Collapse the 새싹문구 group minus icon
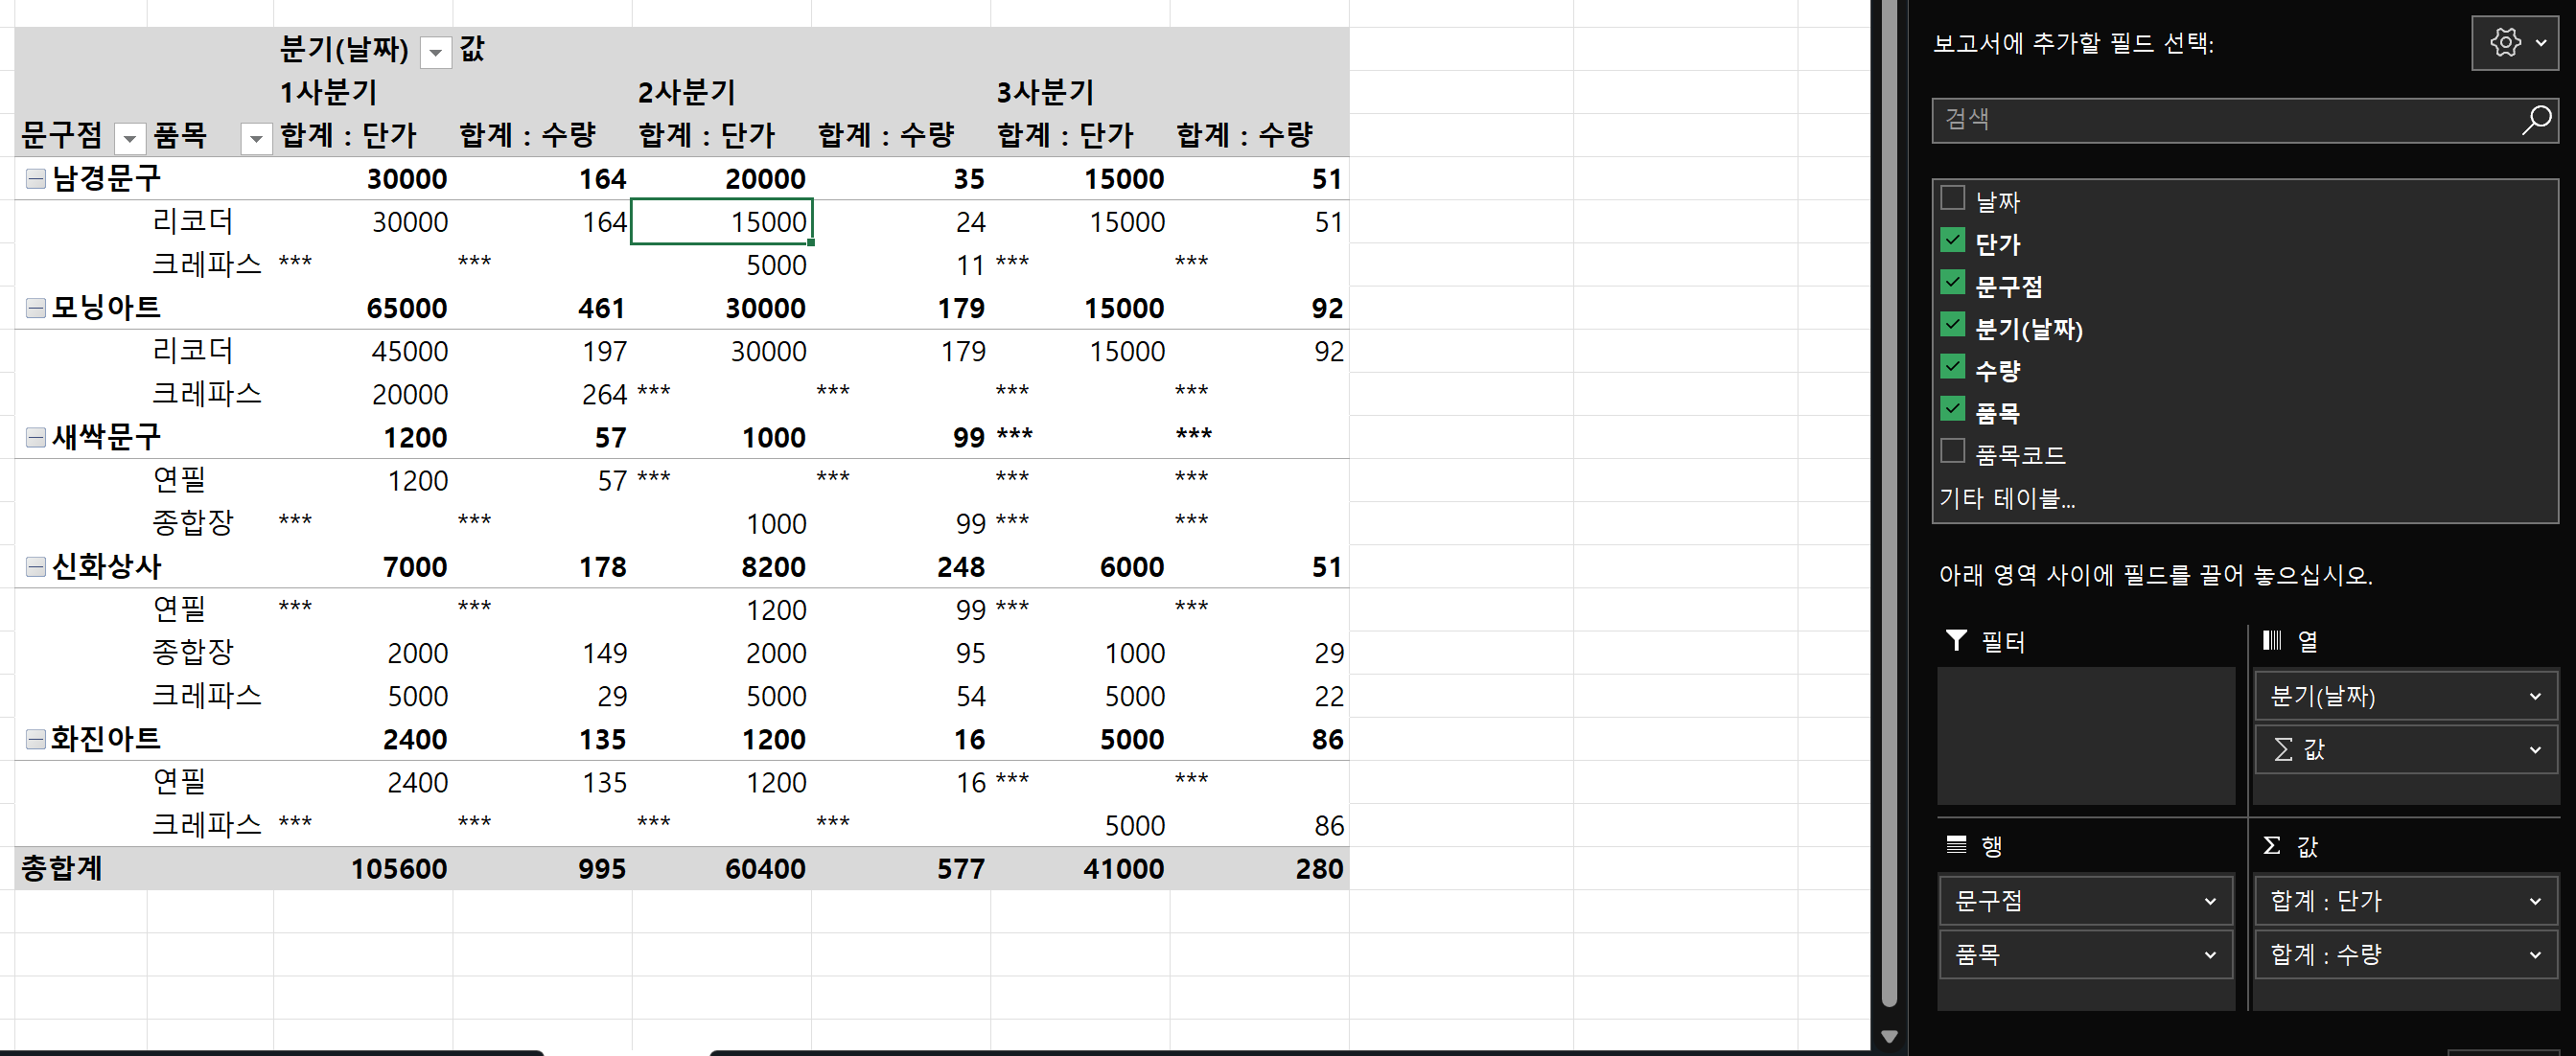Viewport: 2576px width, 1056px height. coord(35,437)
